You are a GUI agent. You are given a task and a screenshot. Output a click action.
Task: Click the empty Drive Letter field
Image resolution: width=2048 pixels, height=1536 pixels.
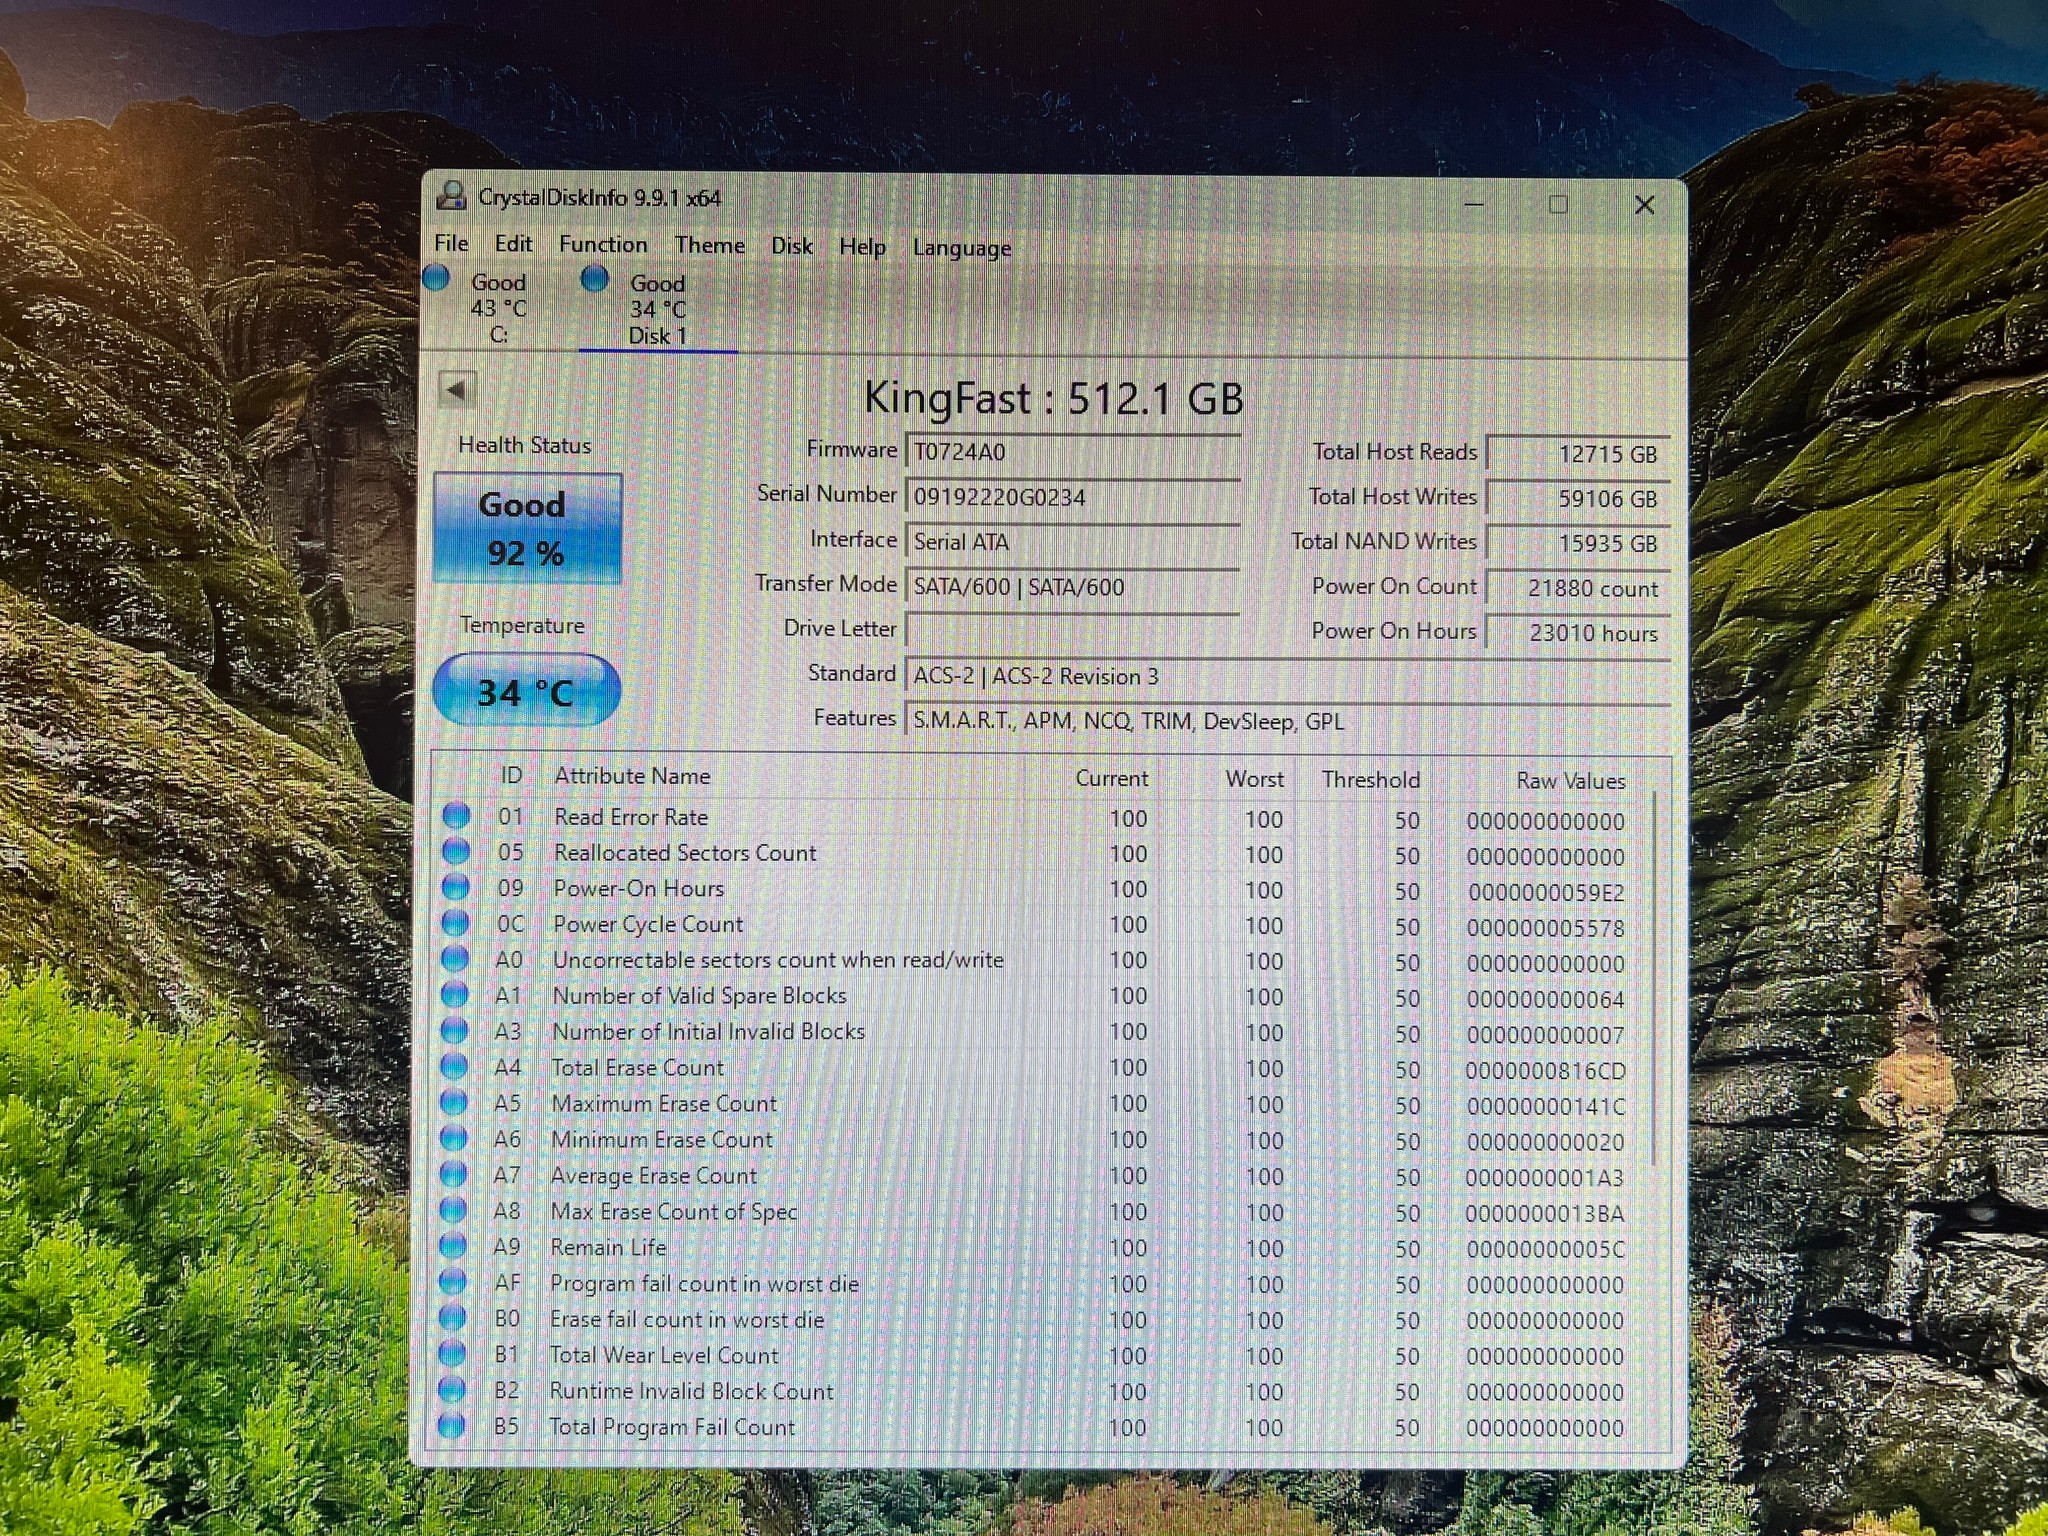(x=1073, y=631)
